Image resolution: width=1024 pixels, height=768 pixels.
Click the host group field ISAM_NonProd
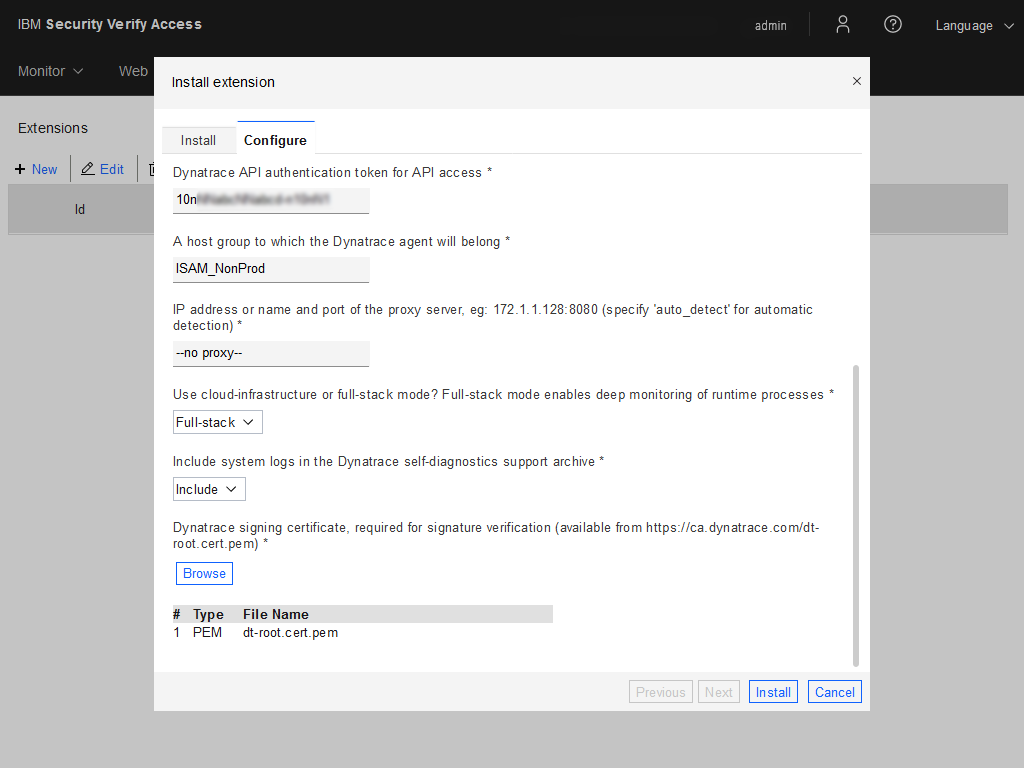pyautogui.click(x=271, y=269)
